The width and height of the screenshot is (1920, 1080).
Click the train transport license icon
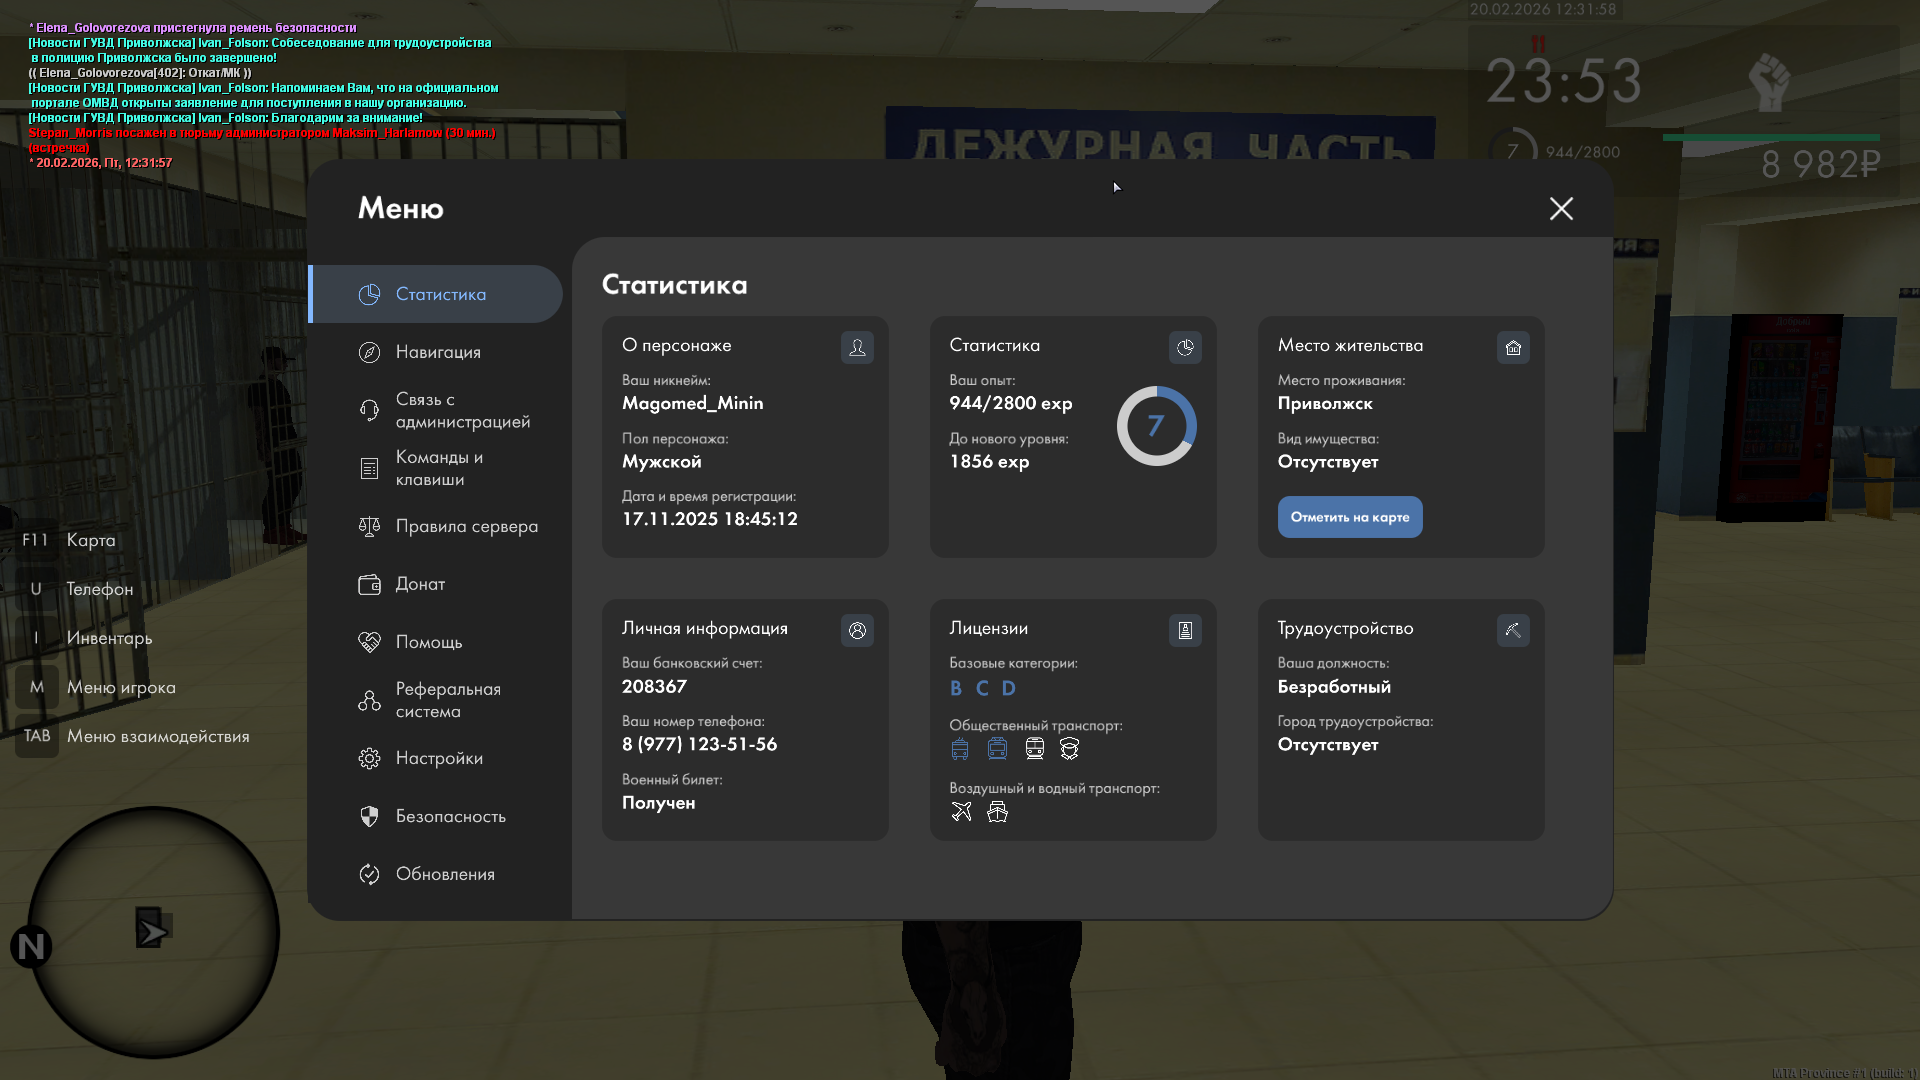coord(1034,748)
